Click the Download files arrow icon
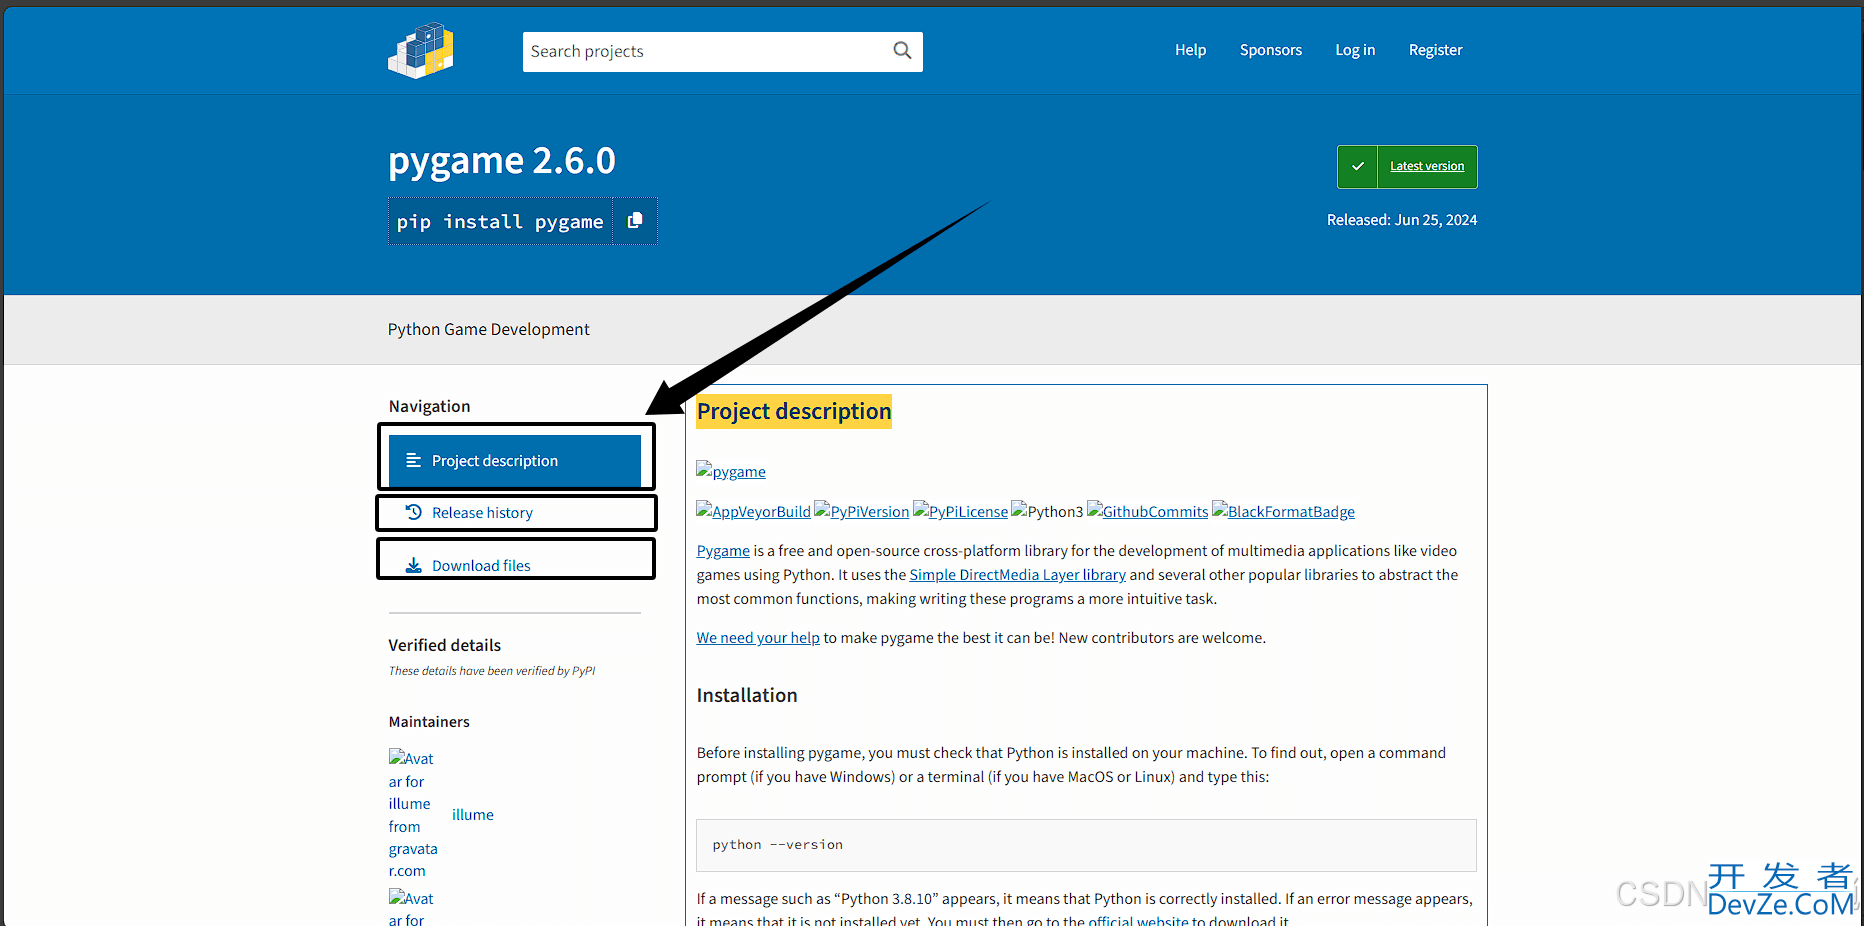The image size is (1864, 926). point(413,565)
